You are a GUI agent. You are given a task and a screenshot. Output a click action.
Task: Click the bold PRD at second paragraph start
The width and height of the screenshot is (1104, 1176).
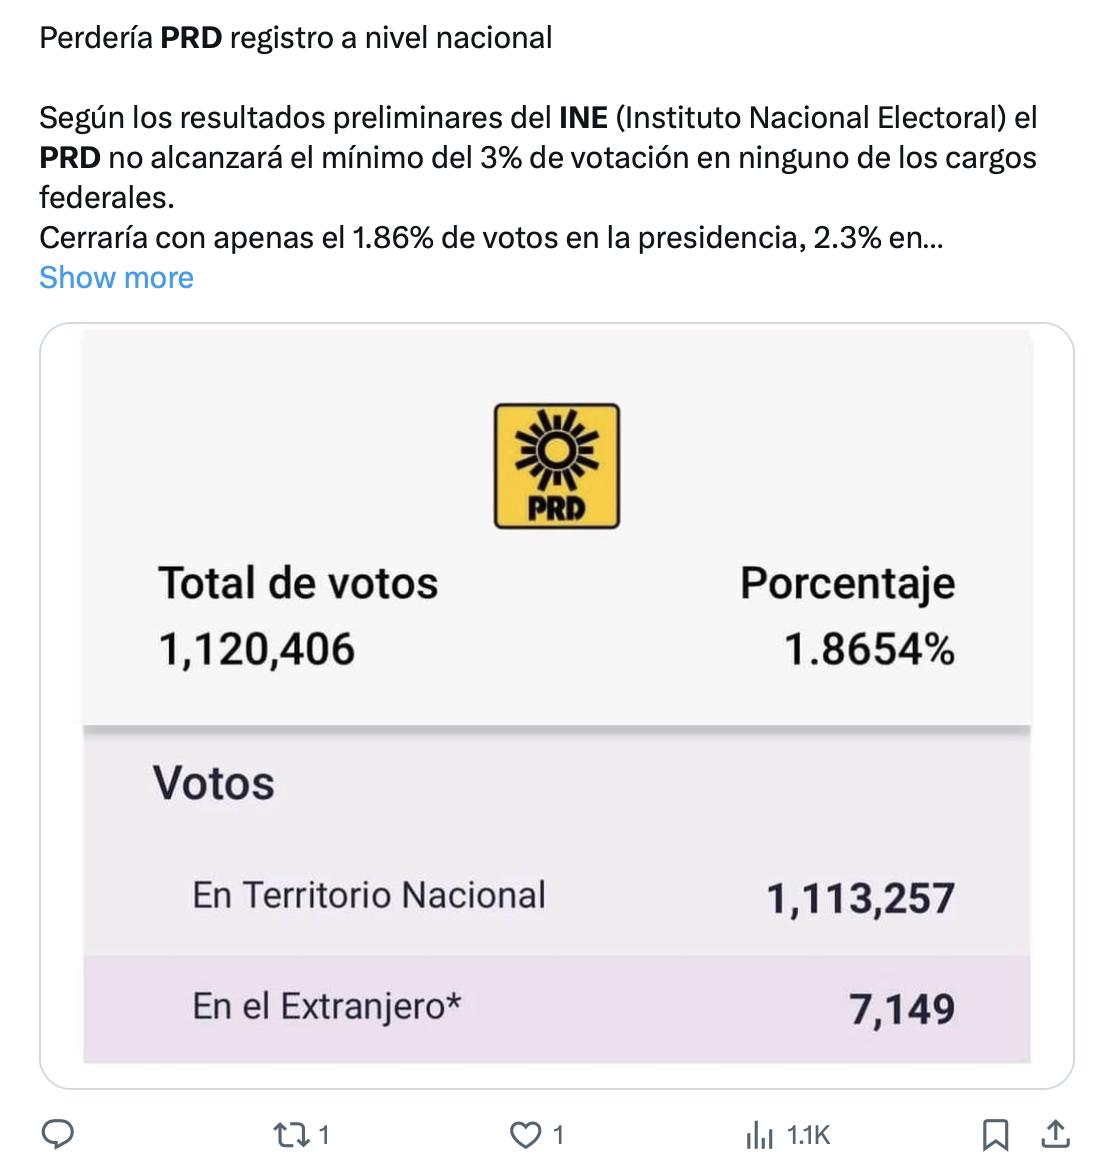pyautogui.click(x=69, y=158)
